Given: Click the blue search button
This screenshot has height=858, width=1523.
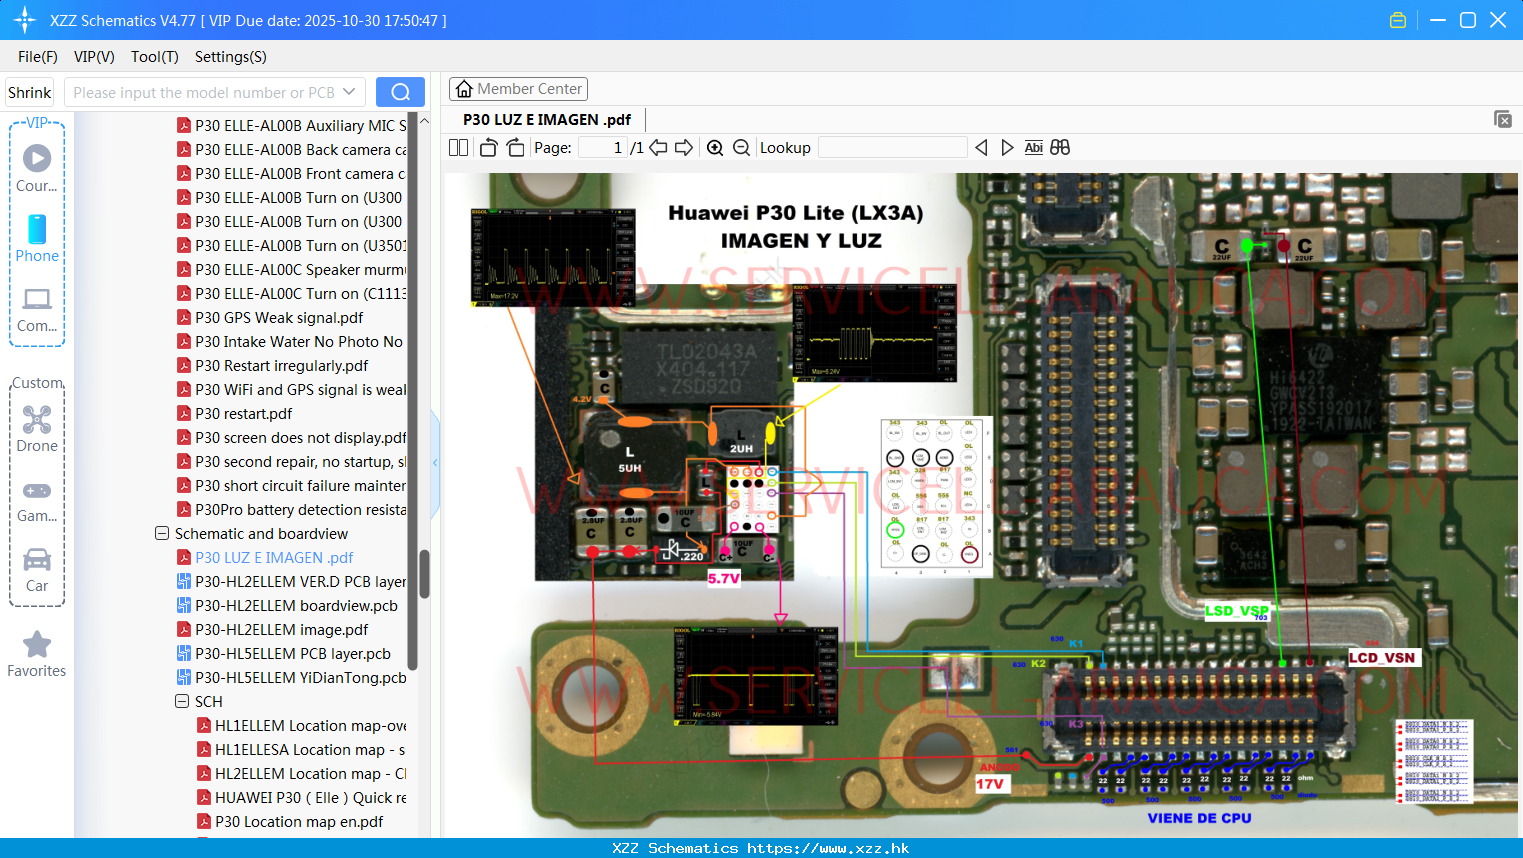Looking at the screenshot, I should [400, 92].
